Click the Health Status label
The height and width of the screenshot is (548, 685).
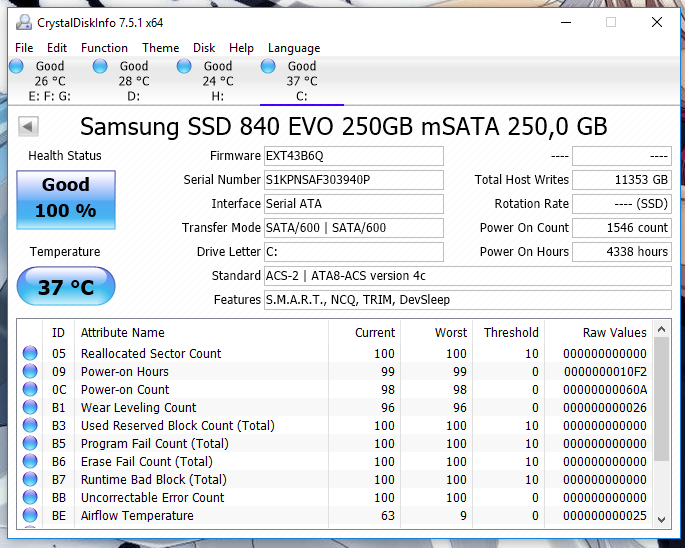point(65,156)
